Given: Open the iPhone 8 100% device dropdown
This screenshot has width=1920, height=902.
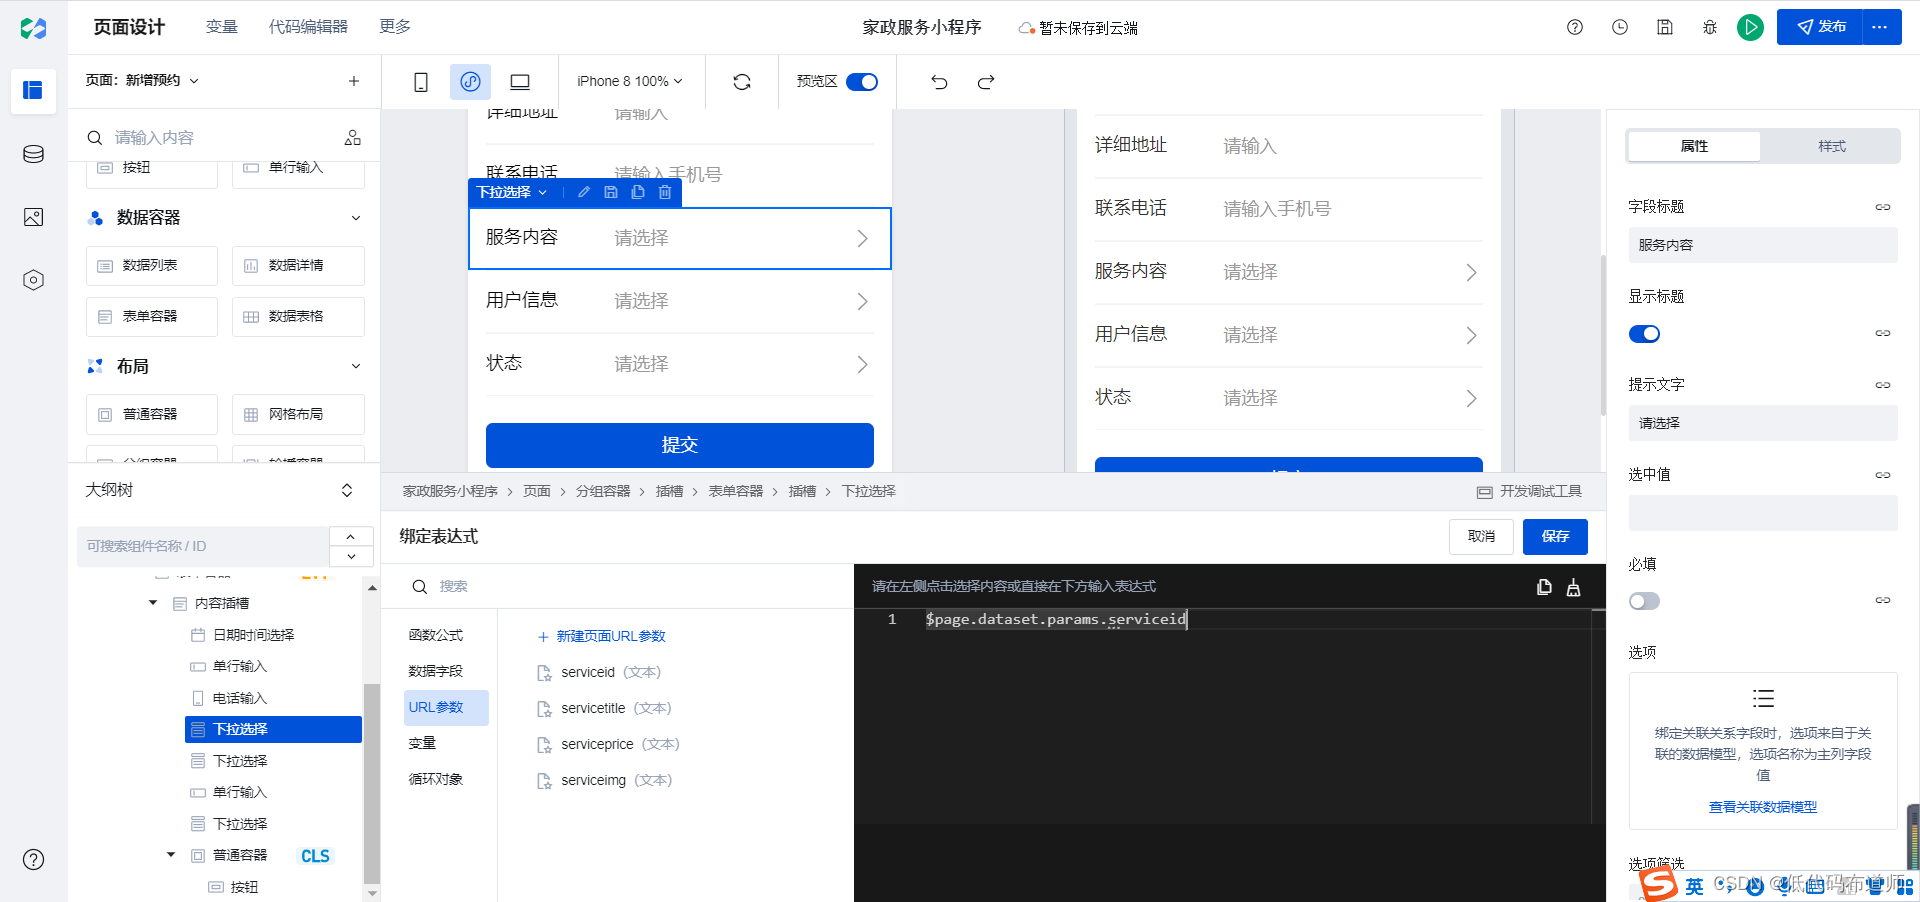Looking at the screenshot, I should 630,82.
